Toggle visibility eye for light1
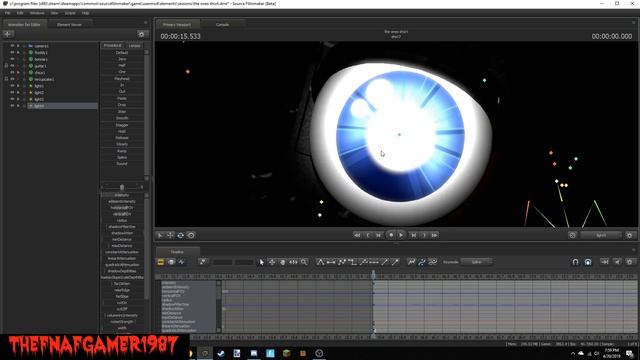This screenshot has width=640, height=360. click(x=12, y=86)
